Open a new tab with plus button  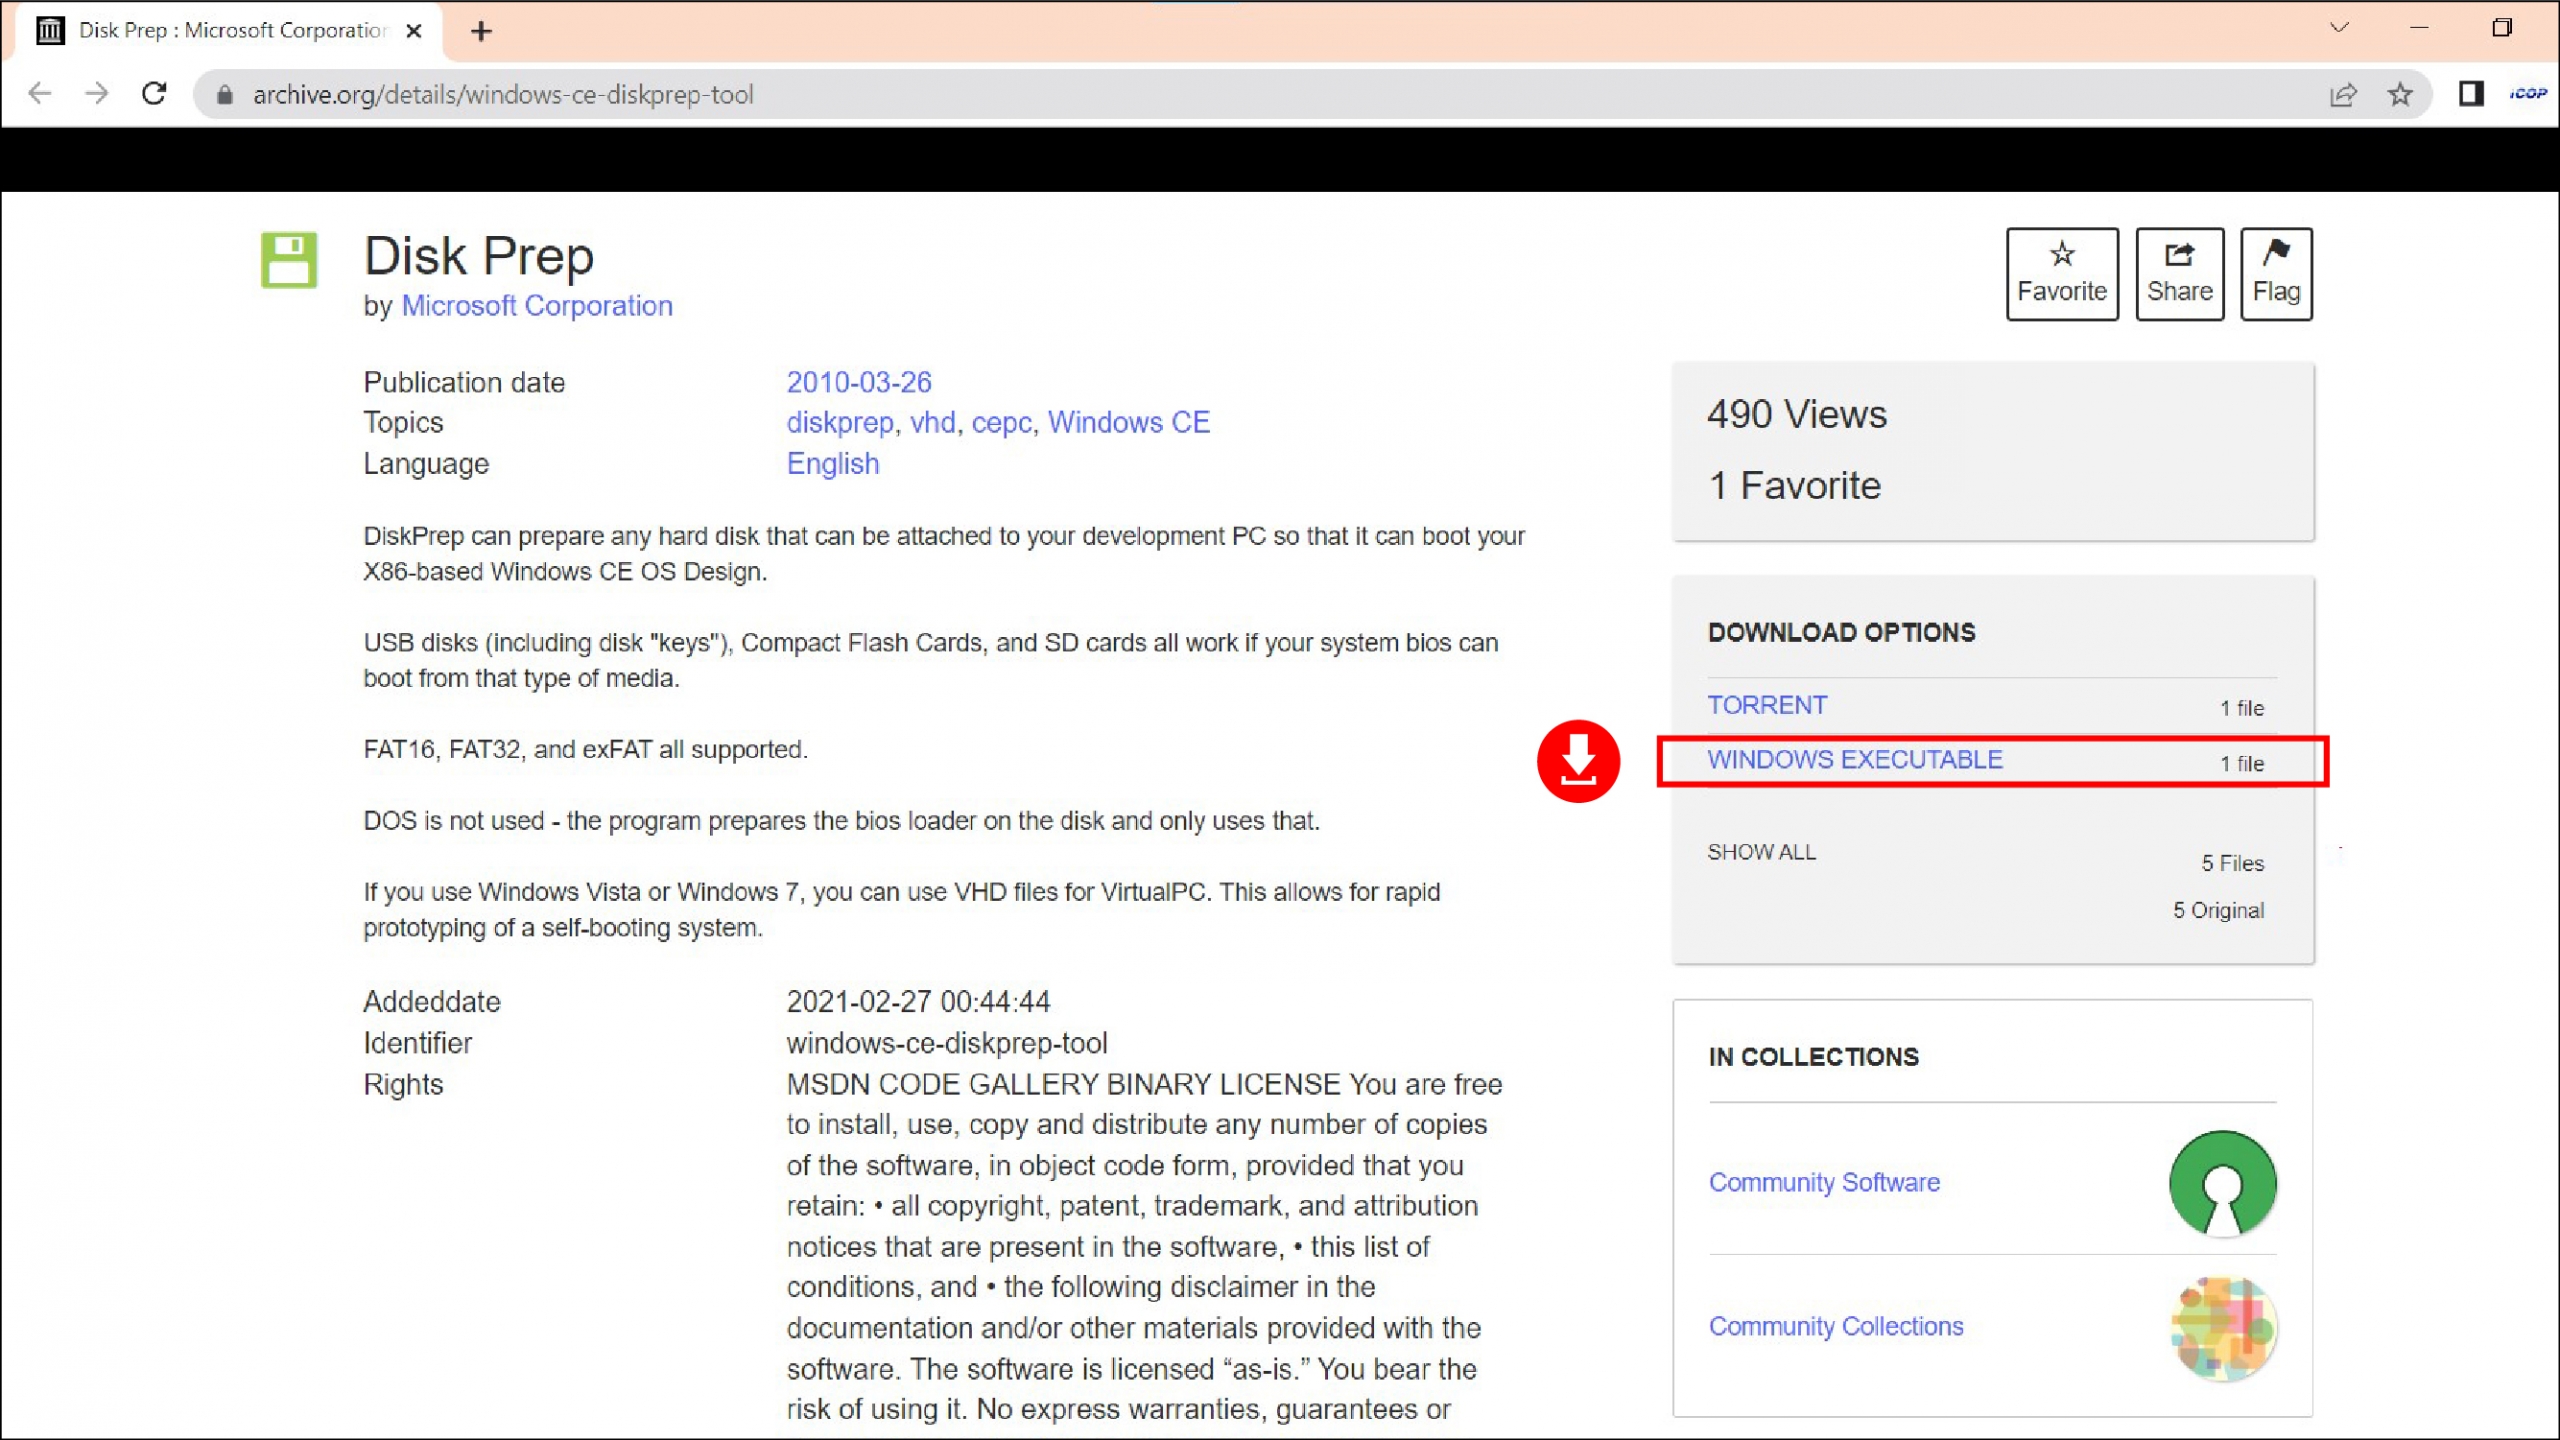(x=481, y=31)
